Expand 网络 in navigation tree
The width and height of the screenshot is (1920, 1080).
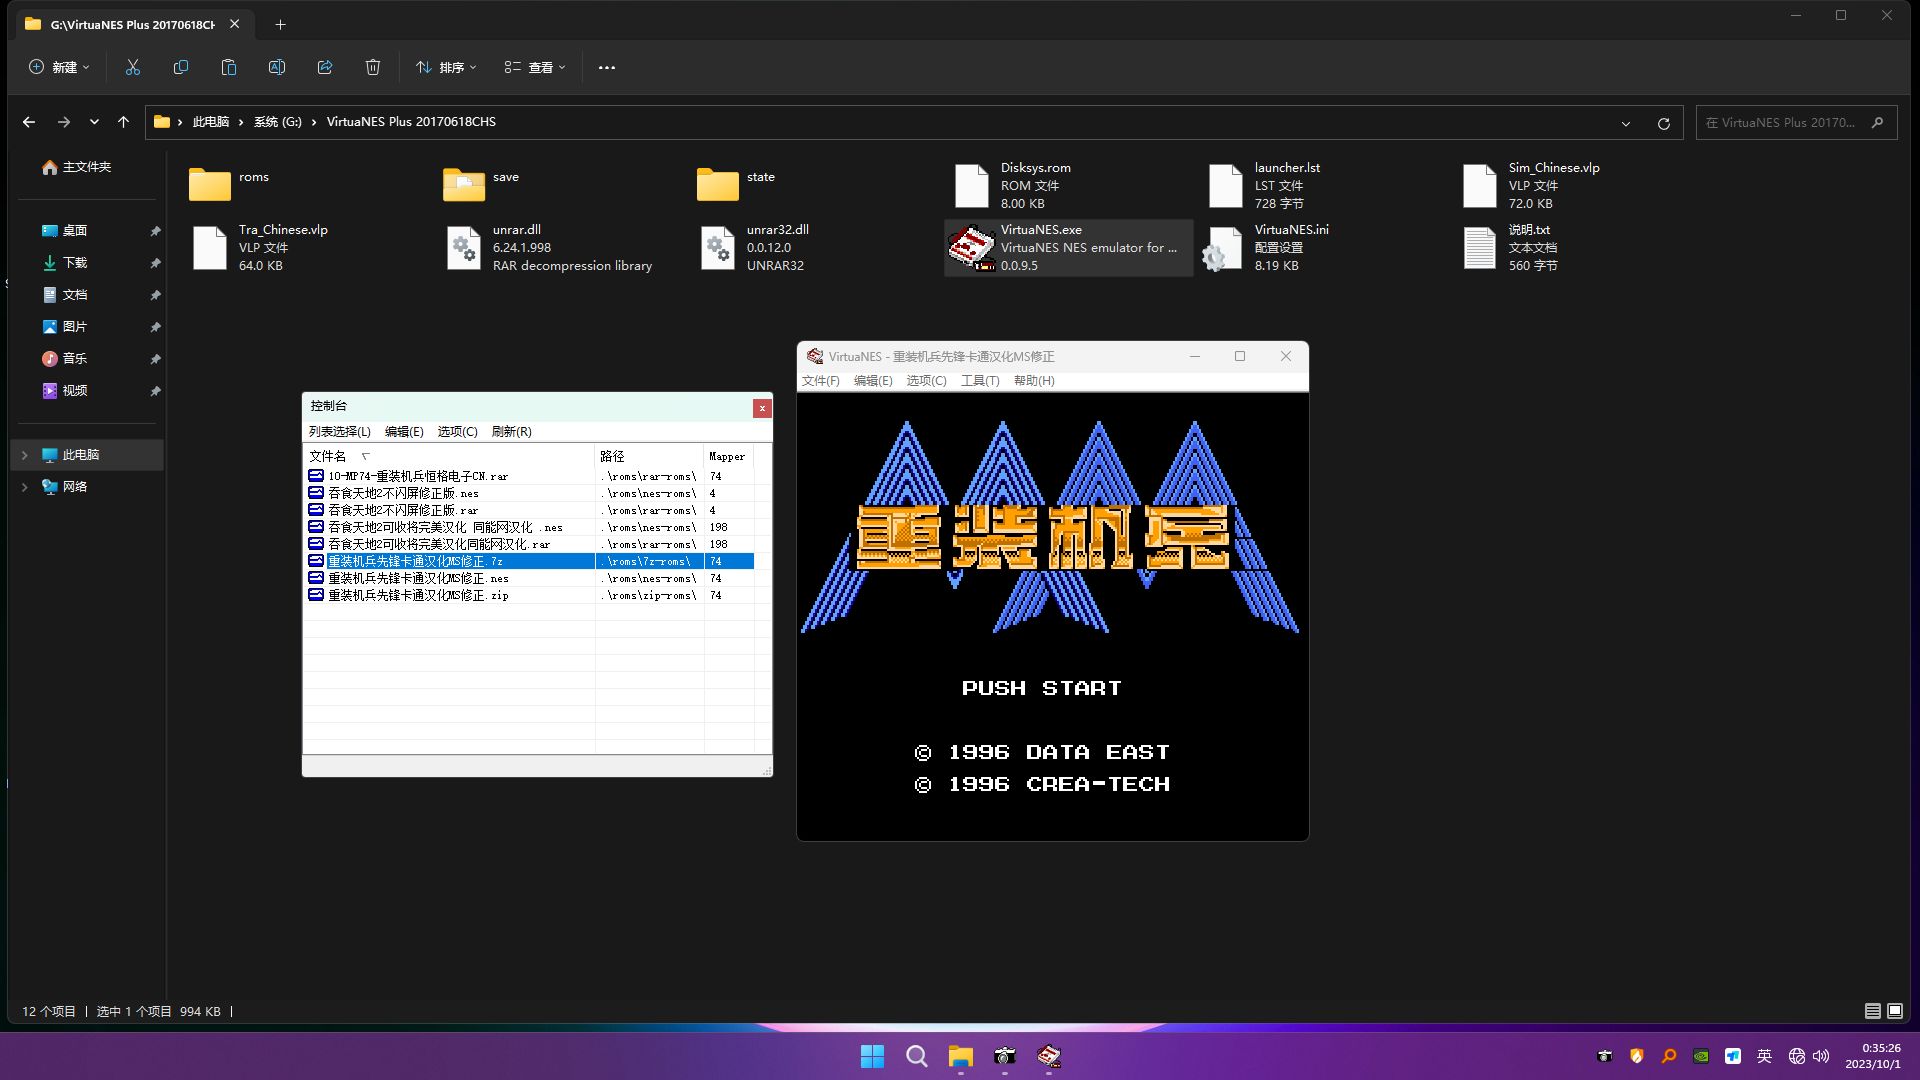point(25,487)
